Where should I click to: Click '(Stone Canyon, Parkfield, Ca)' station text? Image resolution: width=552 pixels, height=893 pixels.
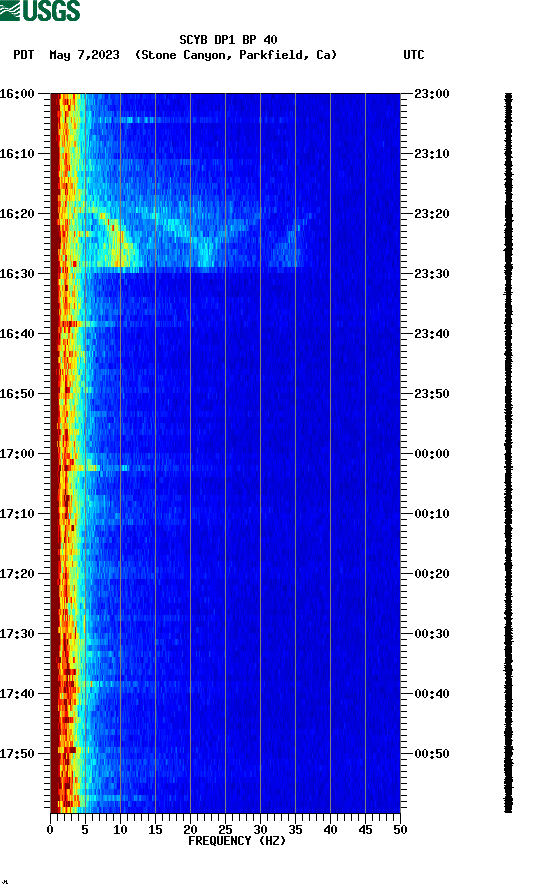pos(236,55)
